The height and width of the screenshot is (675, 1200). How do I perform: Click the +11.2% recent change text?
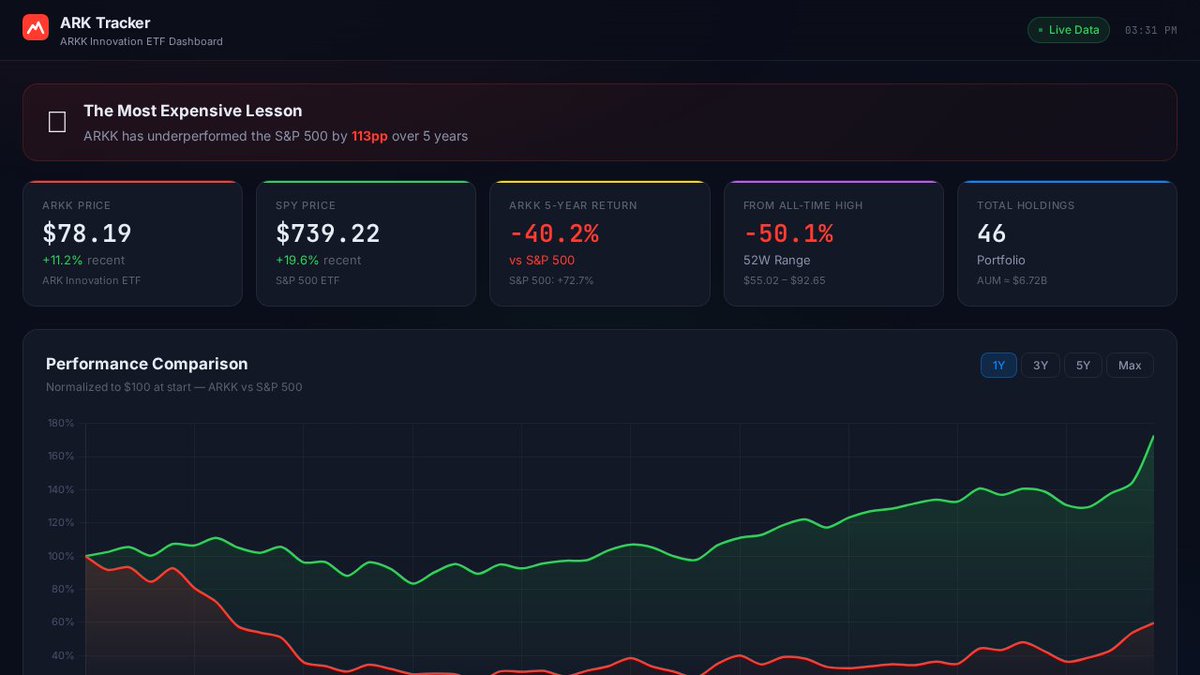coord(83,260)
